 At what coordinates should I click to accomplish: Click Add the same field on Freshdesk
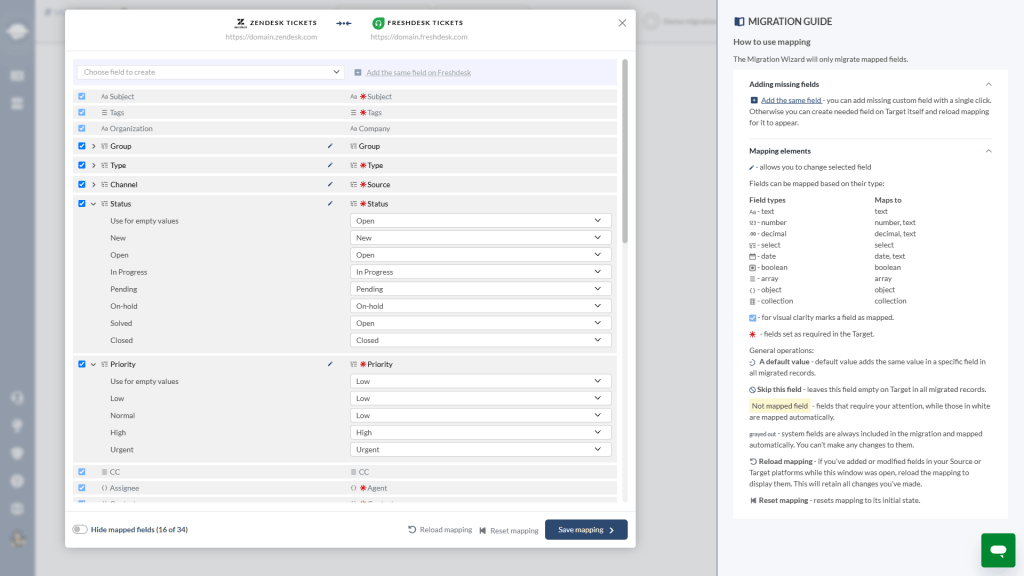(x=418, y=72)
